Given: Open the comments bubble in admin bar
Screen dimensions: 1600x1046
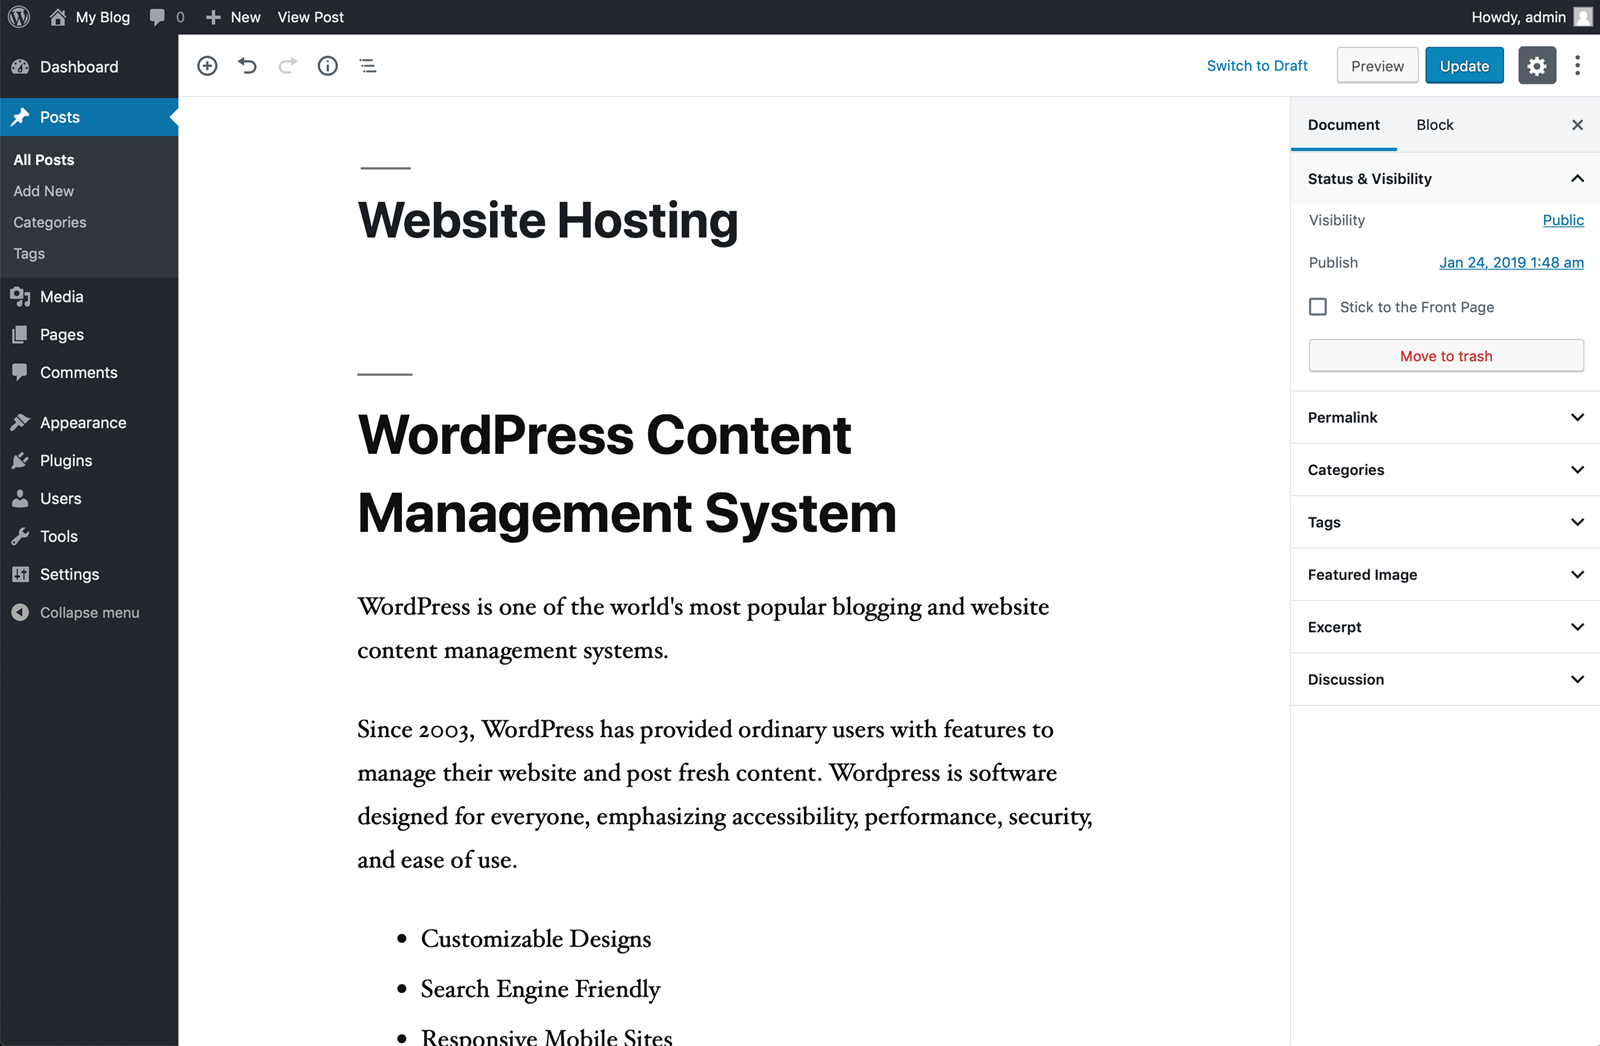Looking at the screenshot, I should tap(157, 17).
